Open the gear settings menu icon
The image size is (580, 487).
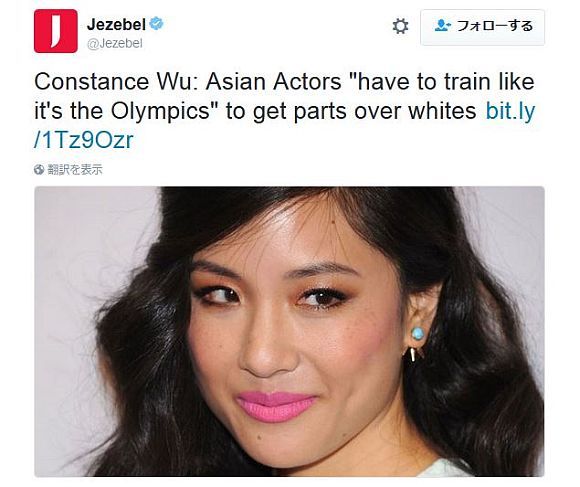click(400, 26)
